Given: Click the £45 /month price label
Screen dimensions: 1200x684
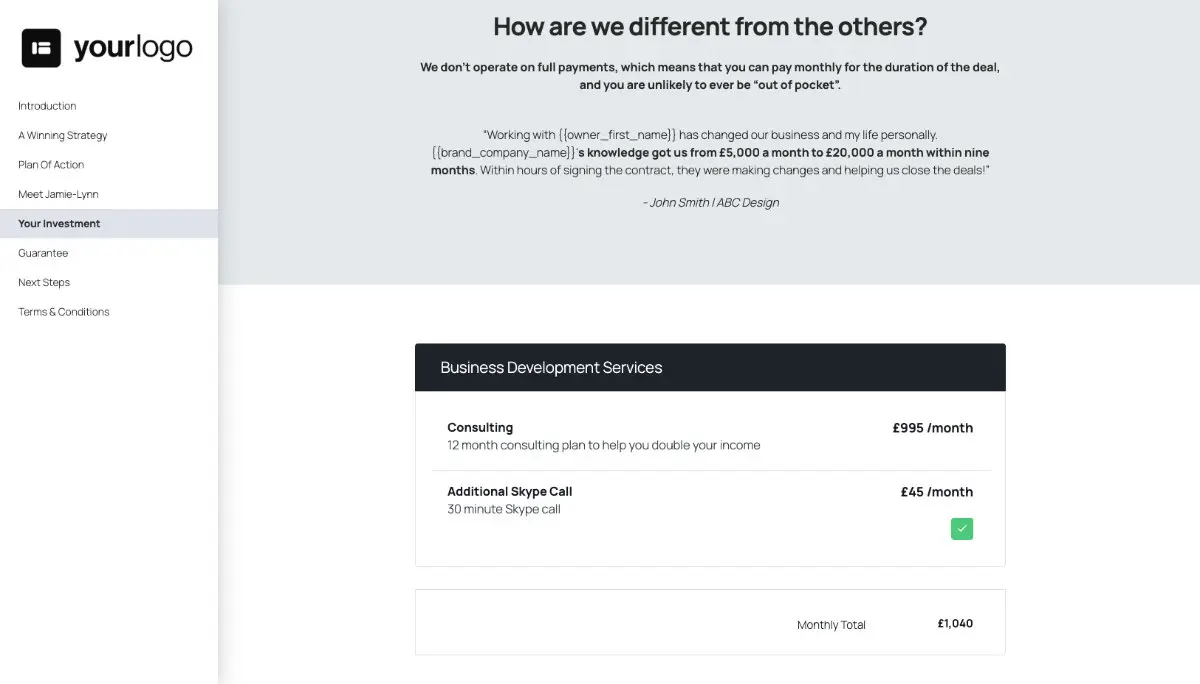Looking at the screenshot, I should tap(936, 491).
